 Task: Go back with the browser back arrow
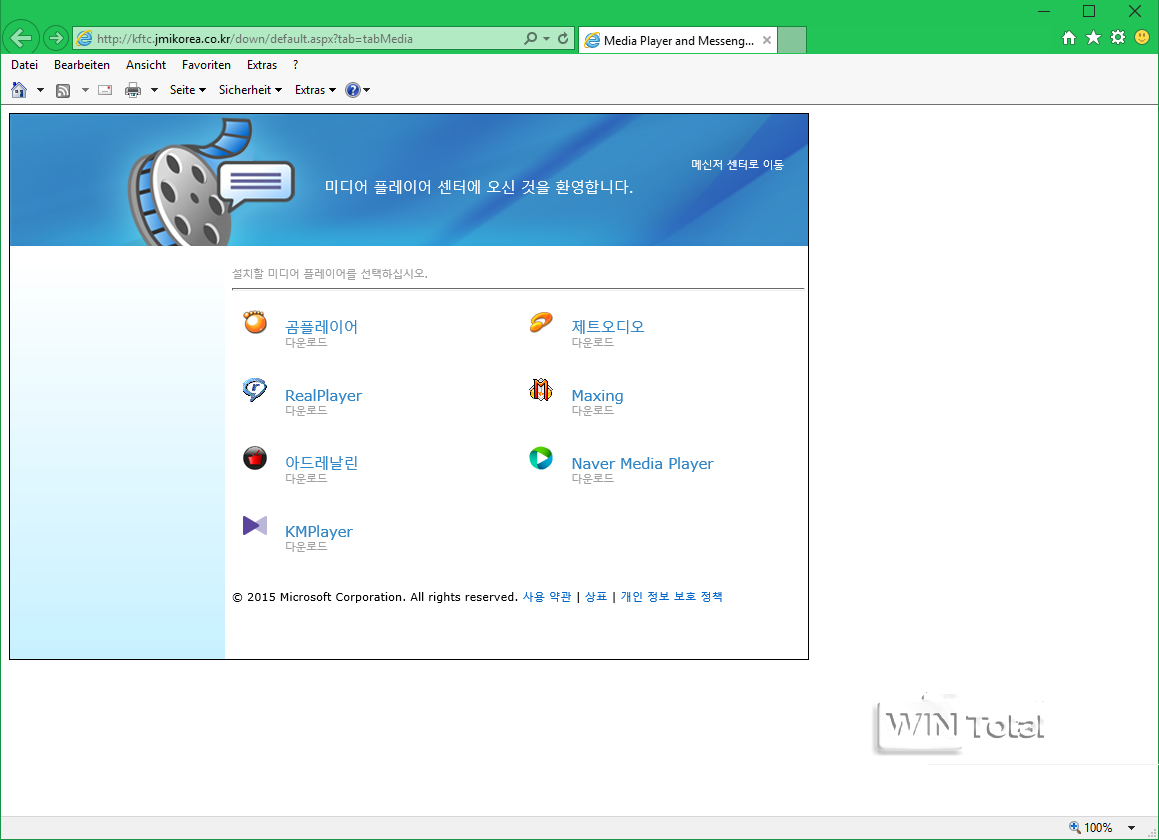(x=21, y=38)
